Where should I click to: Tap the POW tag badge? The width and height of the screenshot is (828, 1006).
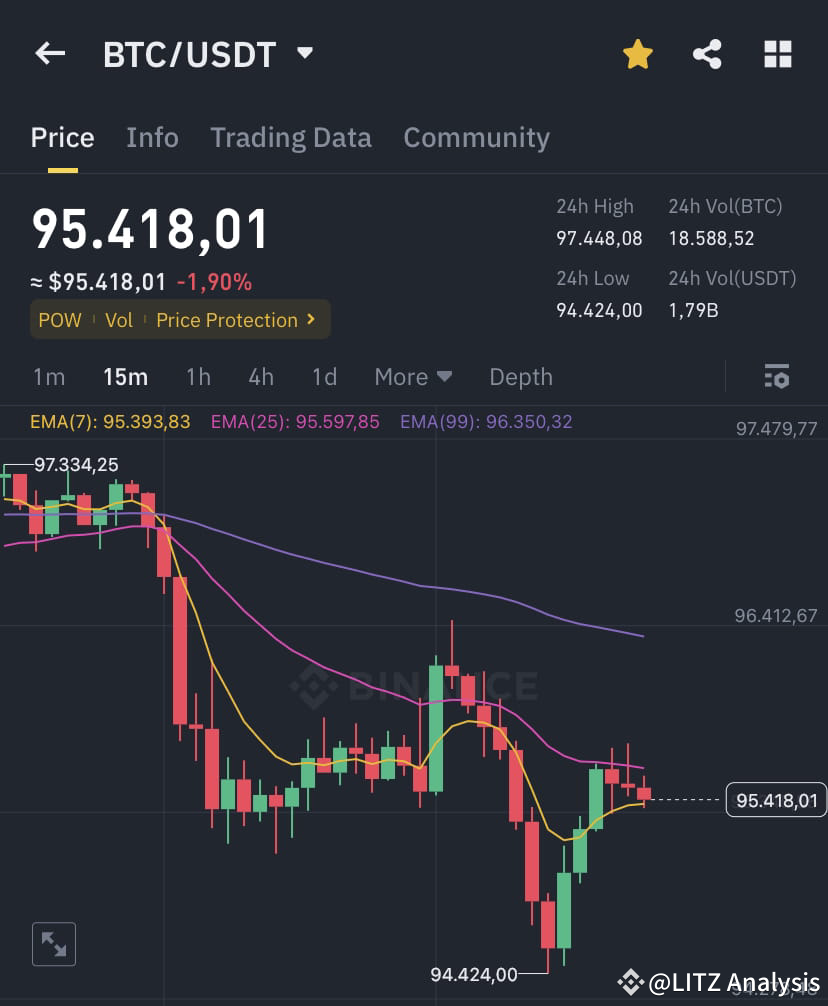tap(59, 320)
